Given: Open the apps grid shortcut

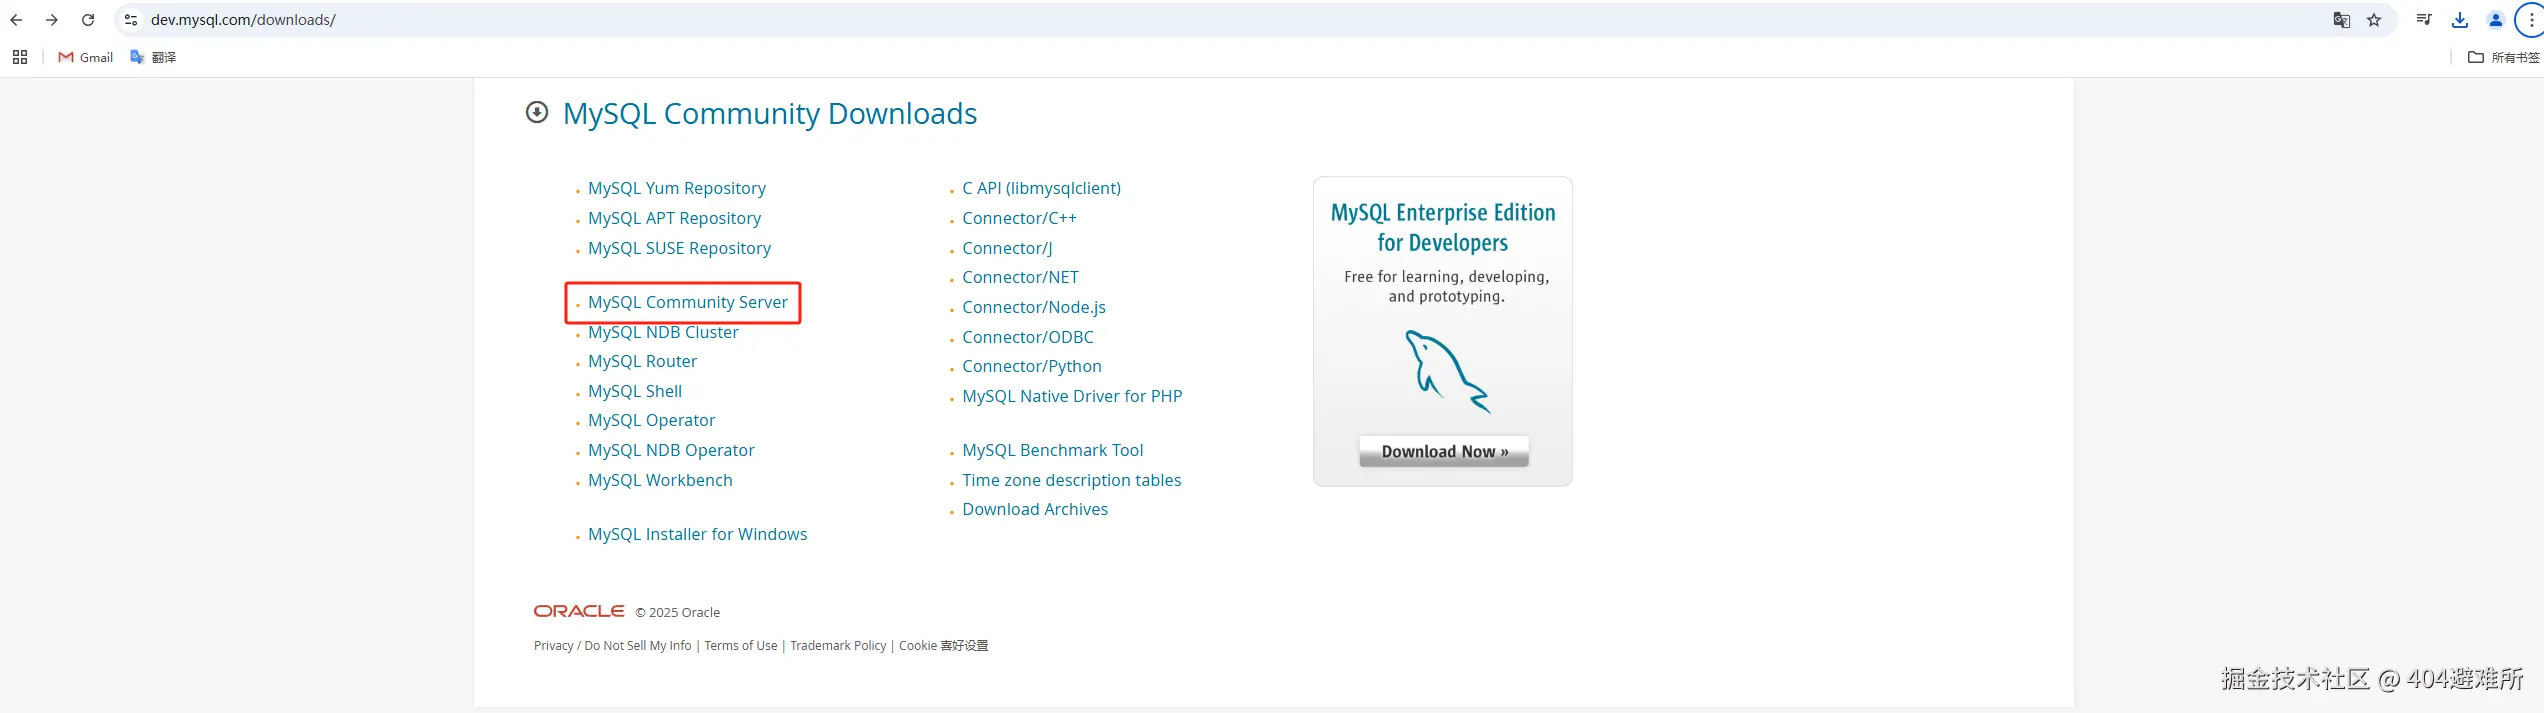Looking at the screenshot, I should (x=20, y=57).
